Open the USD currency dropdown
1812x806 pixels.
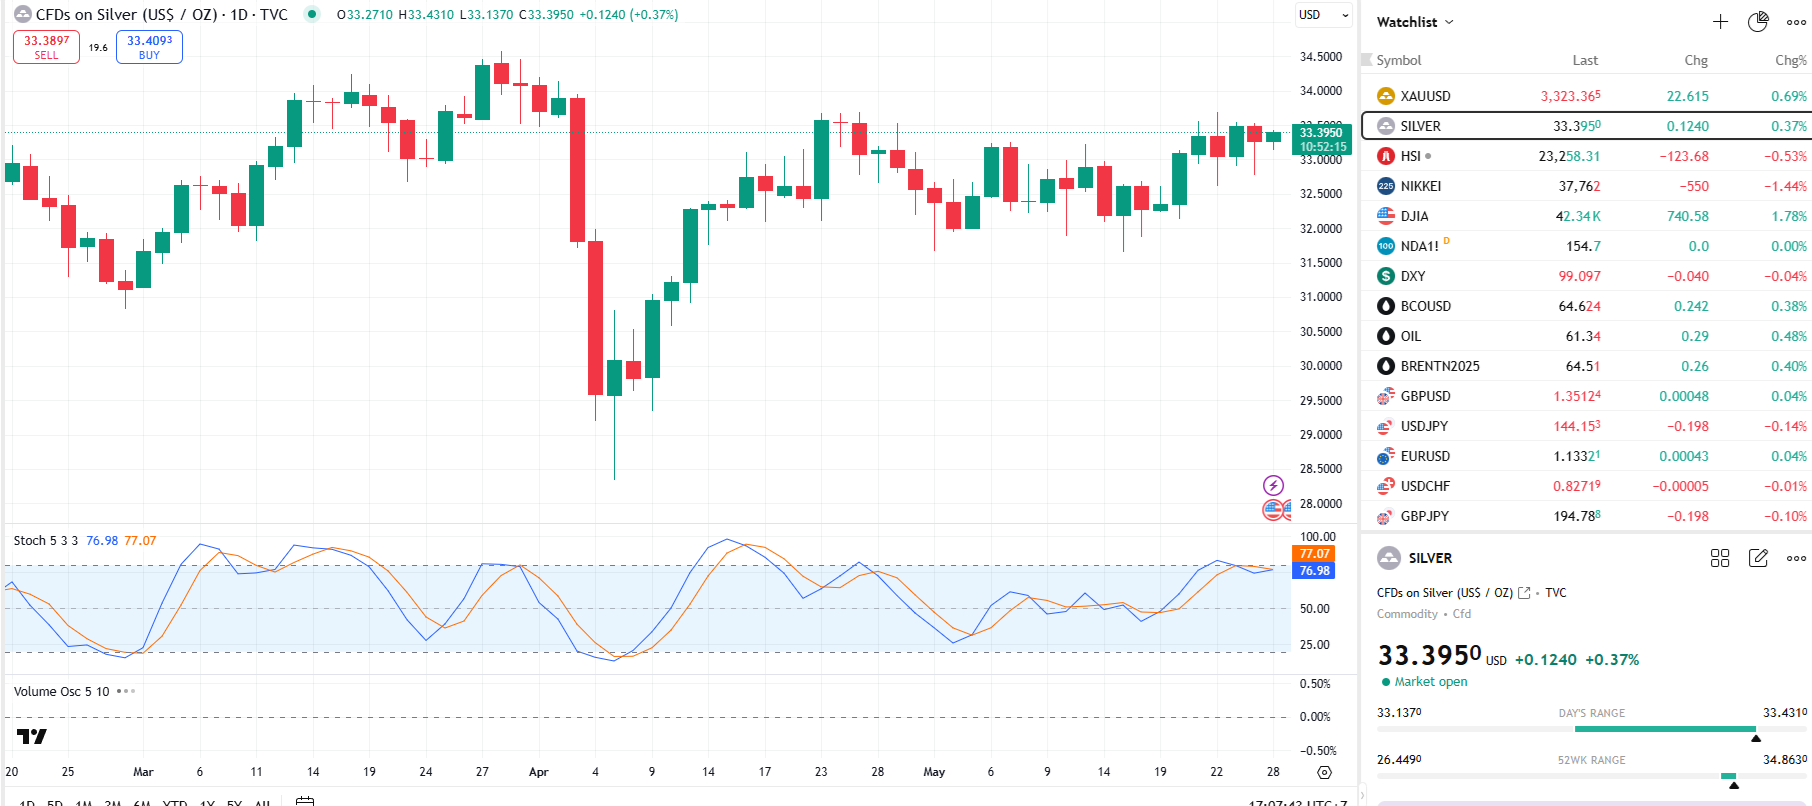[1323, 15]
